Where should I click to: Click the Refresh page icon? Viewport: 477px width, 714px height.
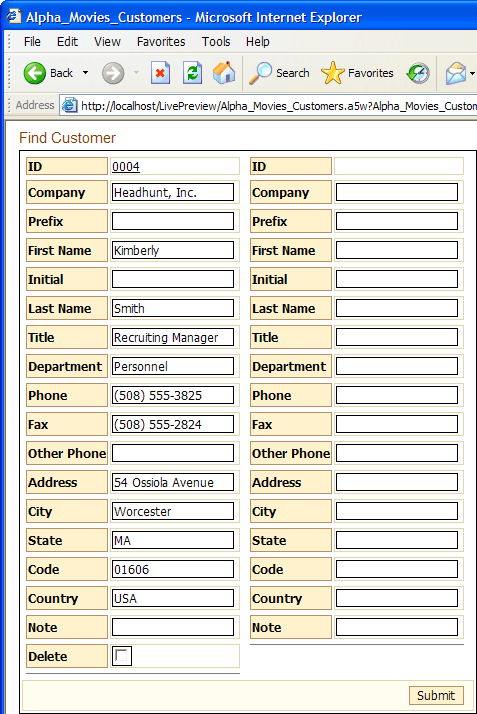click(x=193, y=73)
